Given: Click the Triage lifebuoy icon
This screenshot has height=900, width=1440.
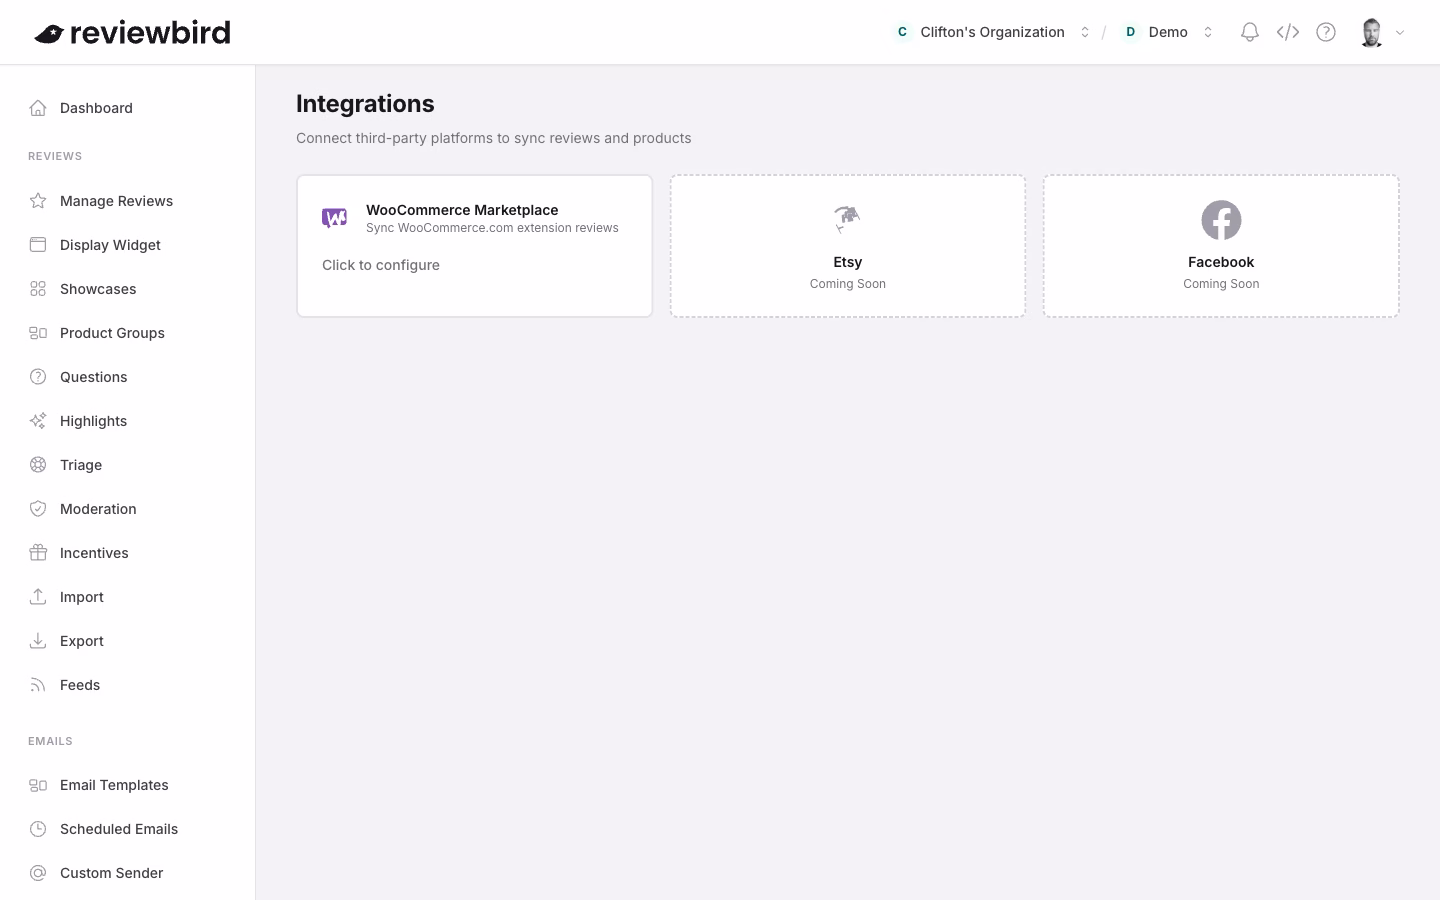Looking at the screenshot, I should coord(38,465).
